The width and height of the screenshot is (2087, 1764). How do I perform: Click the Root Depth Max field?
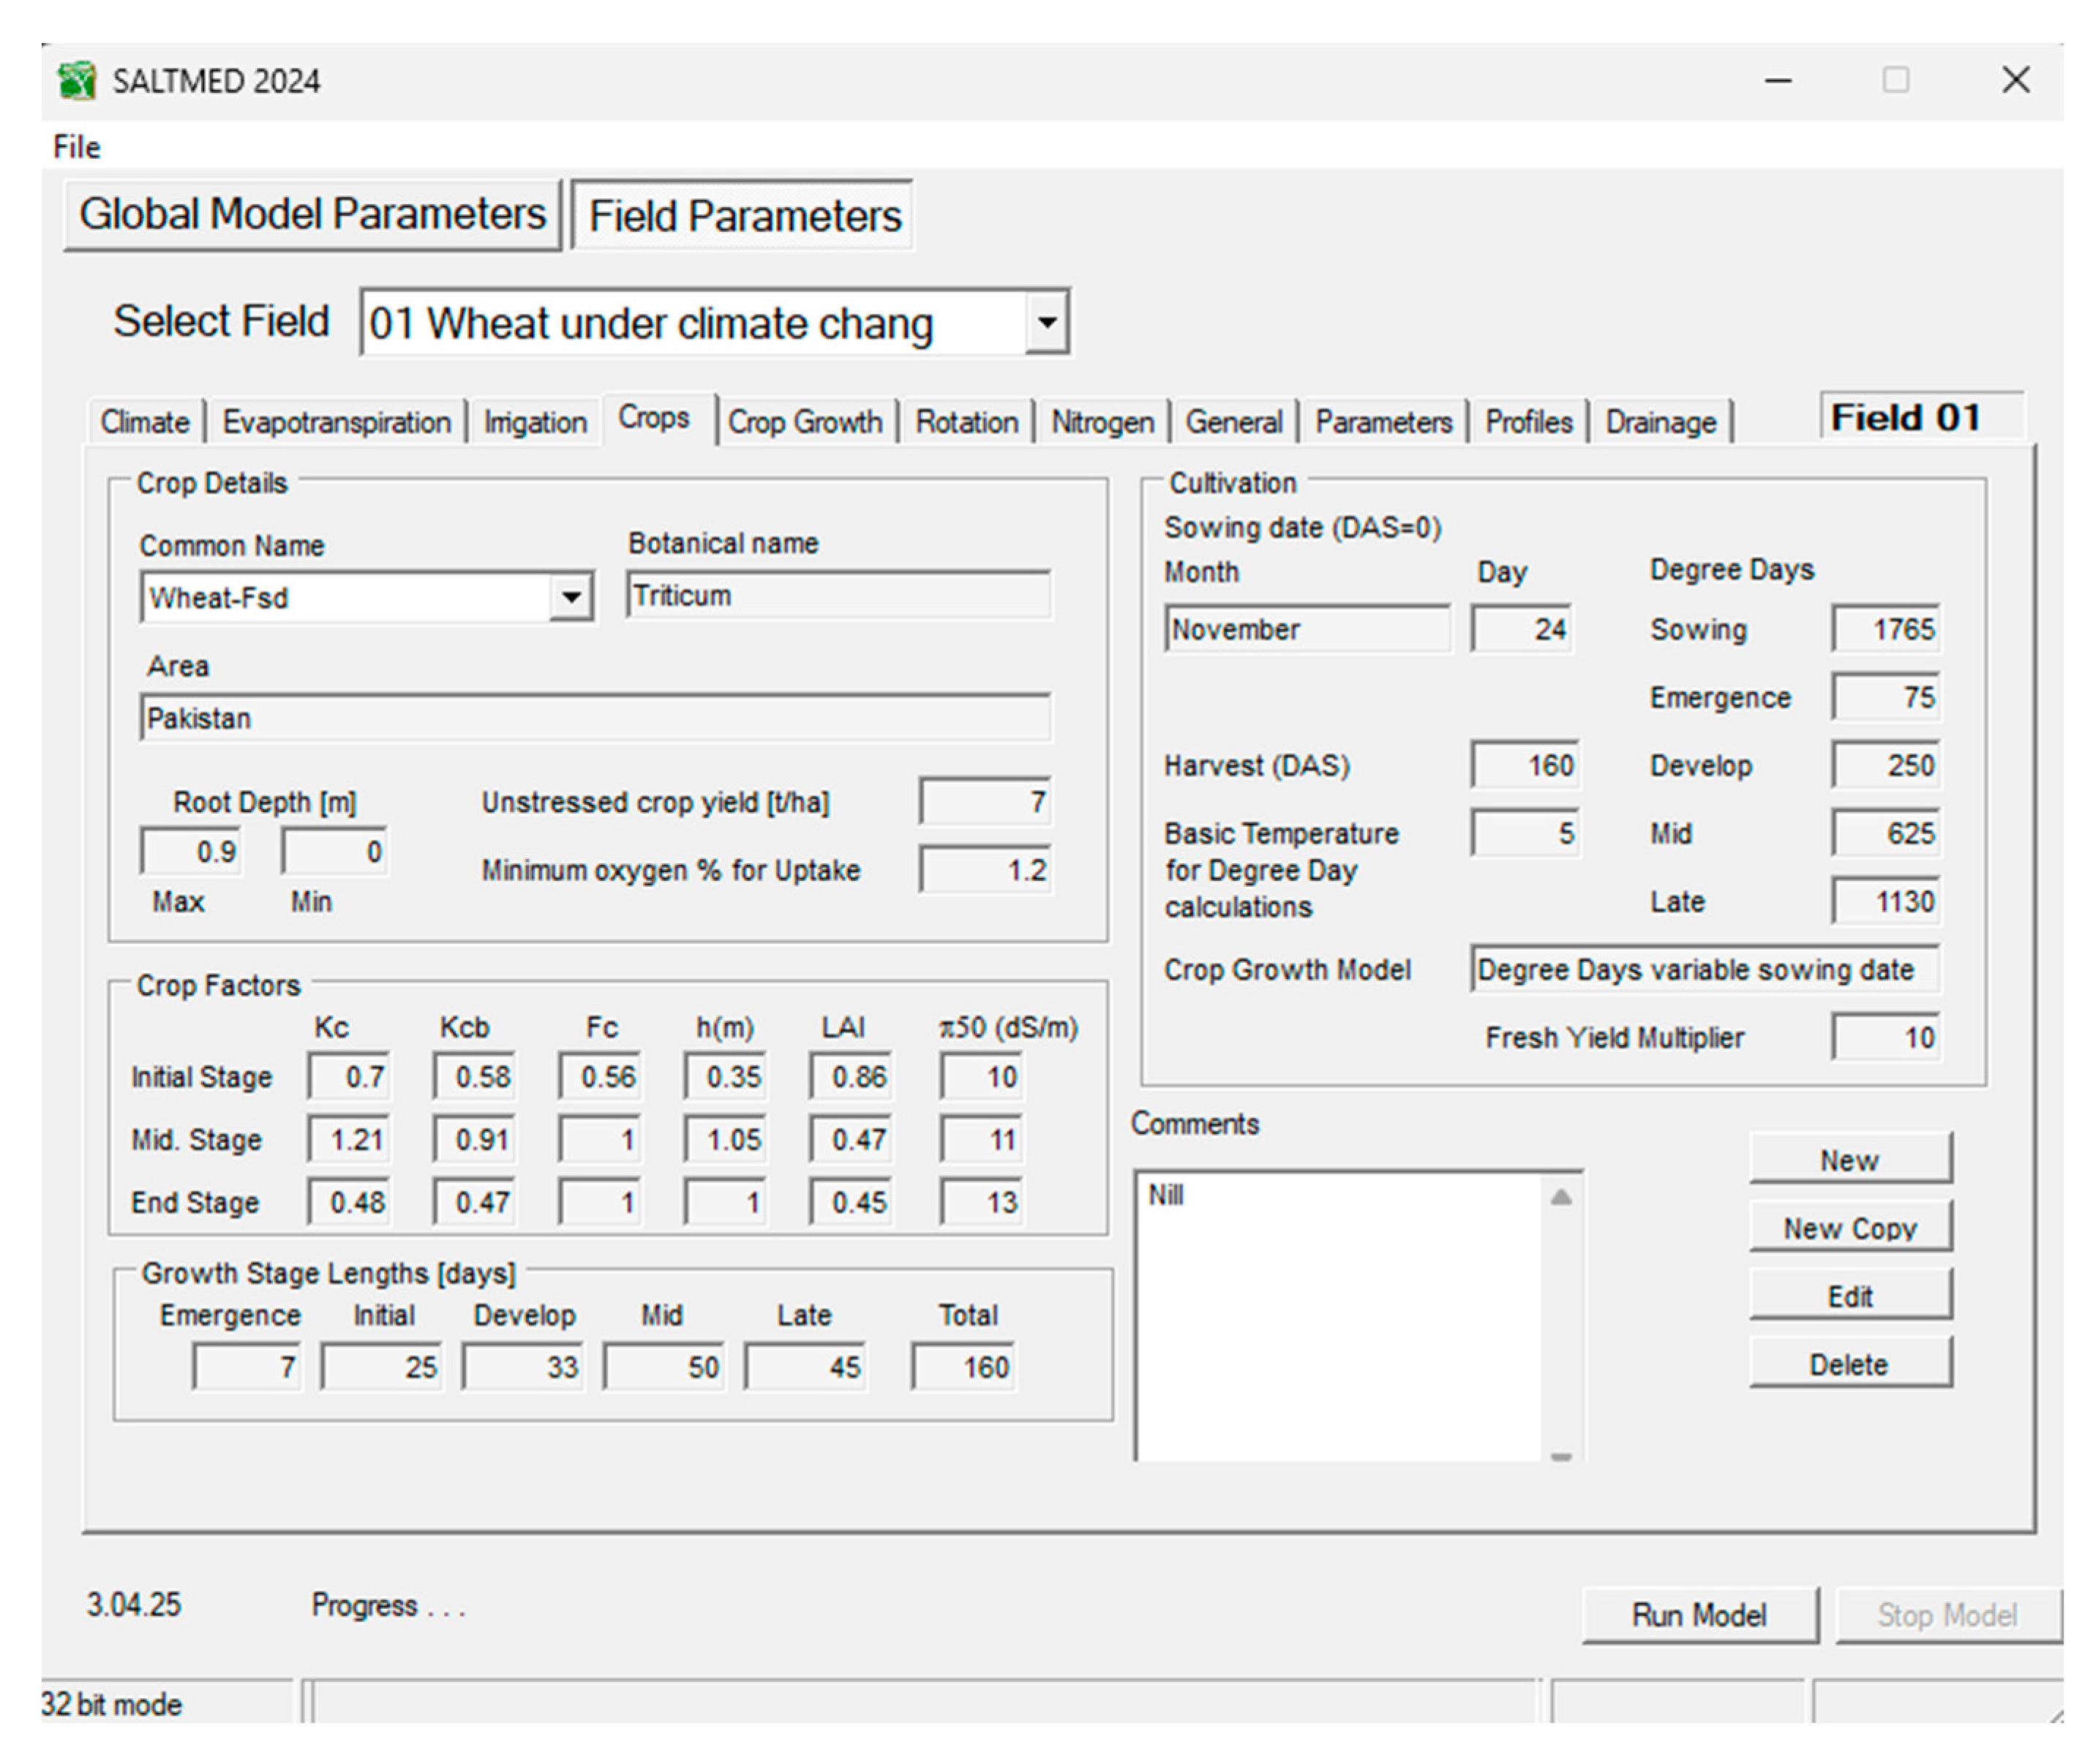[190, 851]
